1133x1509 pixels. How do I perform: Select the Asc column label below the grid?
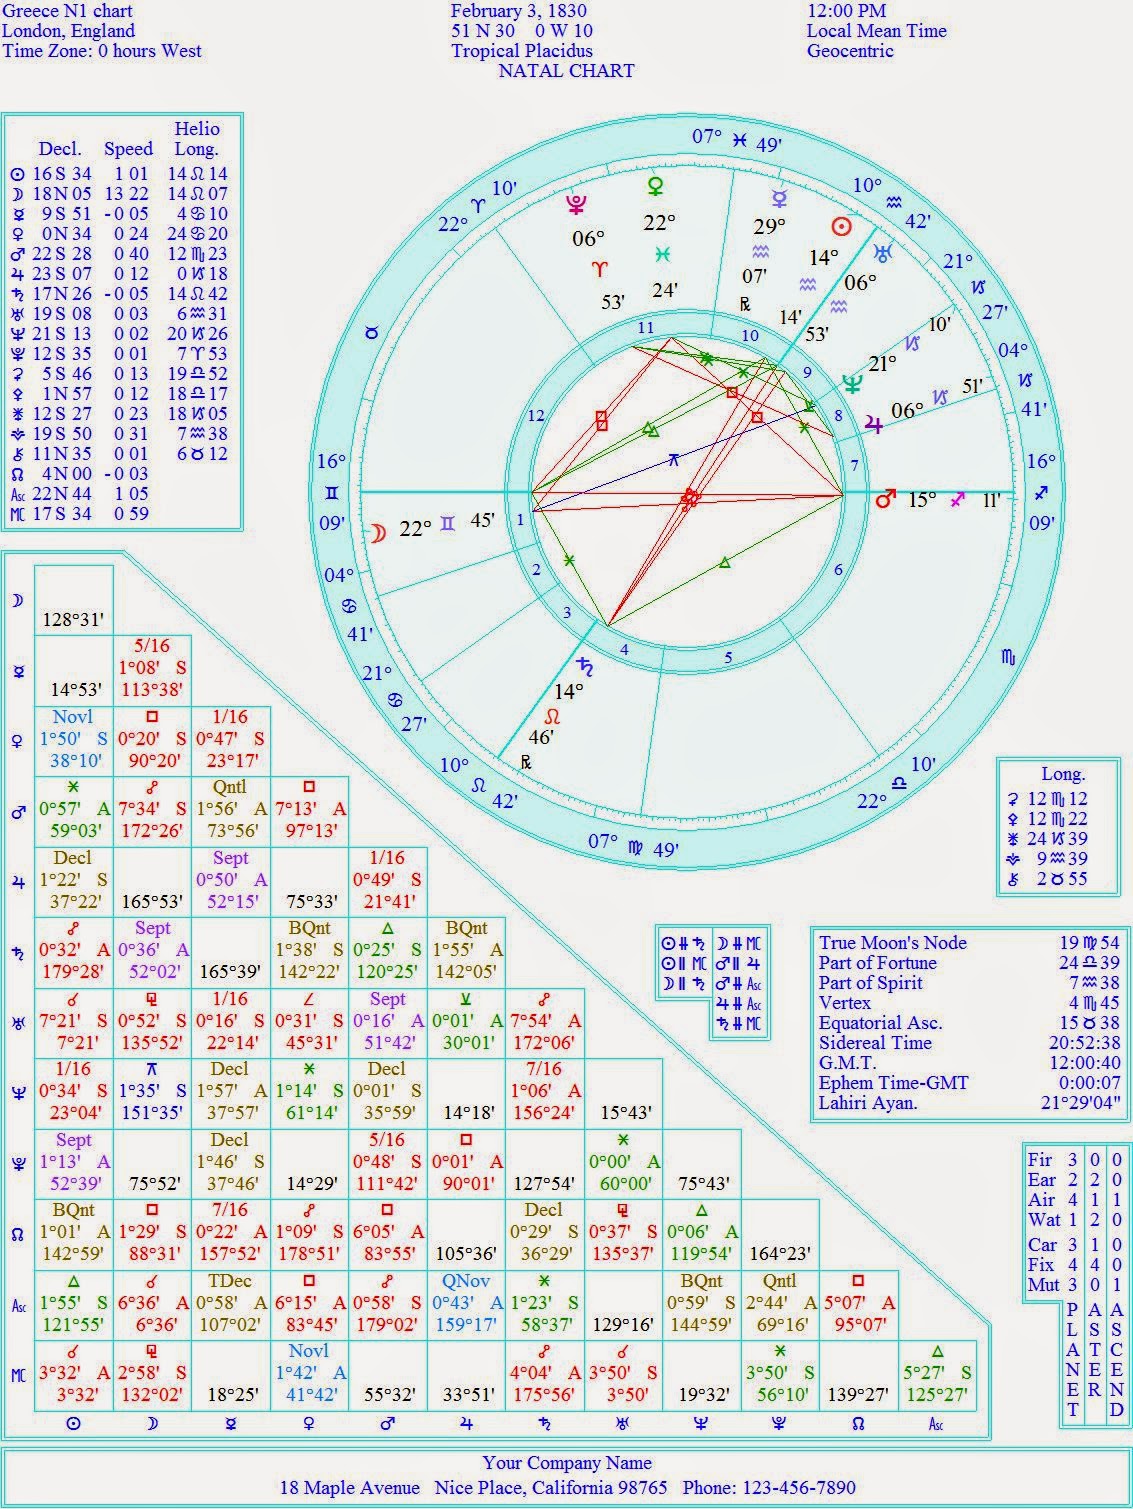click(x=937, y=1424)
